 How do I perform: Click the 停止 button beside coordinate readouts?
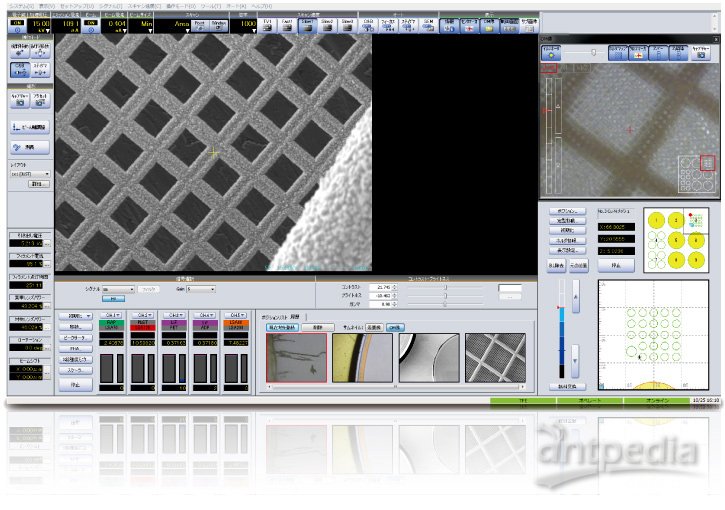pyautogui.click(x=616, y=267)
